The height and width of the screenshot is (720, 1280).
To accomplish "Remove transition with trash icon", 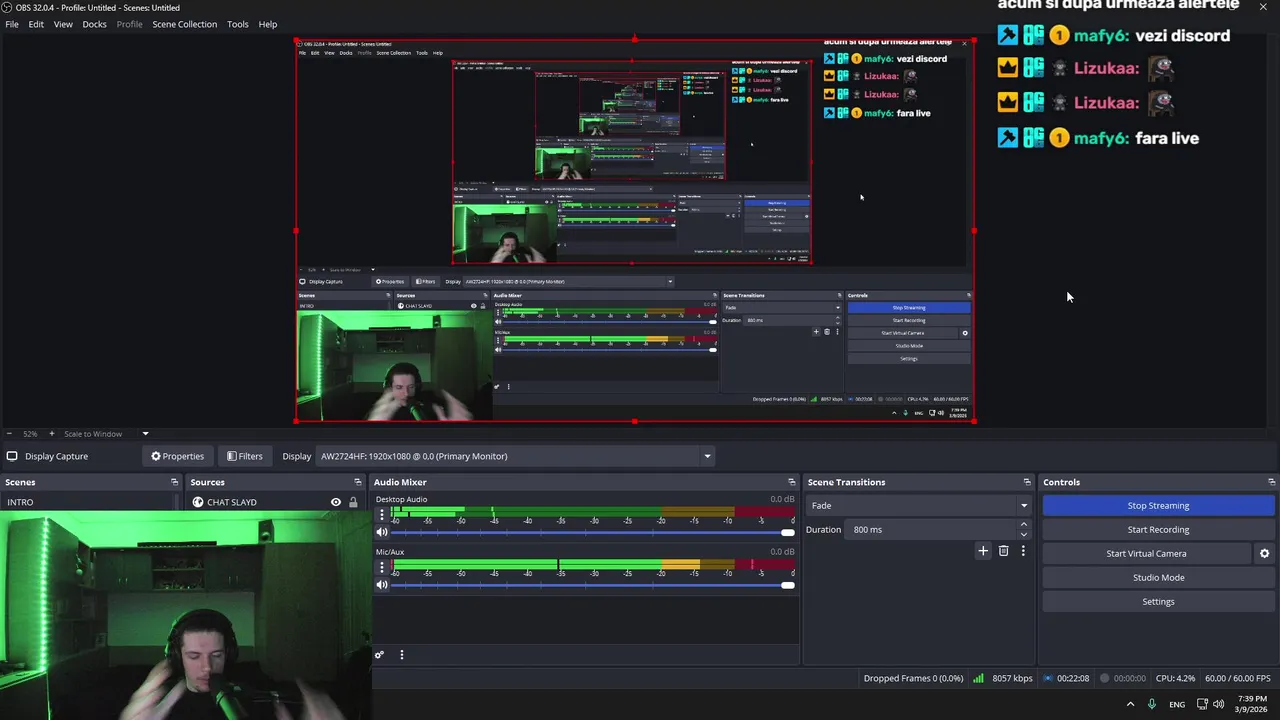I will click(1003, 551).
